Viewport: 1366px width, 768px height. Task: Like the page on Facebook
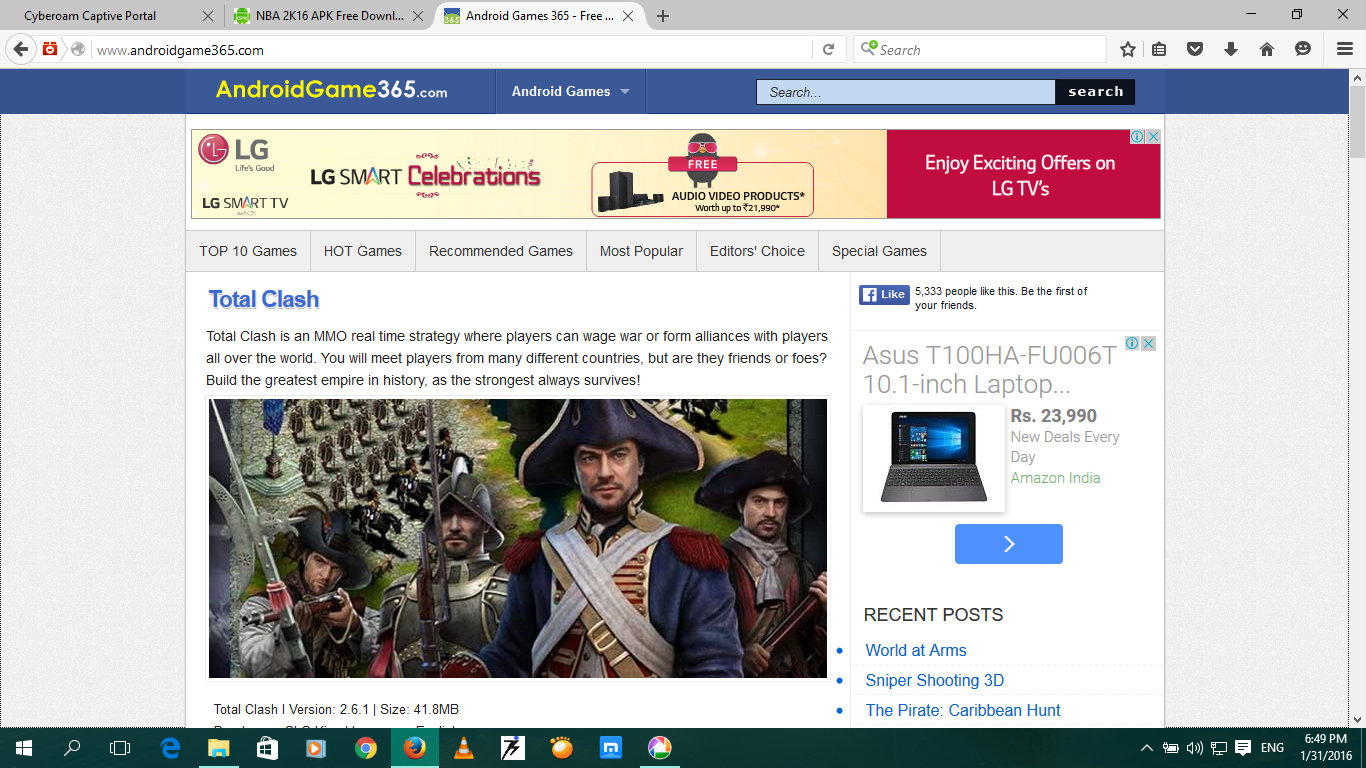tap(884, 295)
